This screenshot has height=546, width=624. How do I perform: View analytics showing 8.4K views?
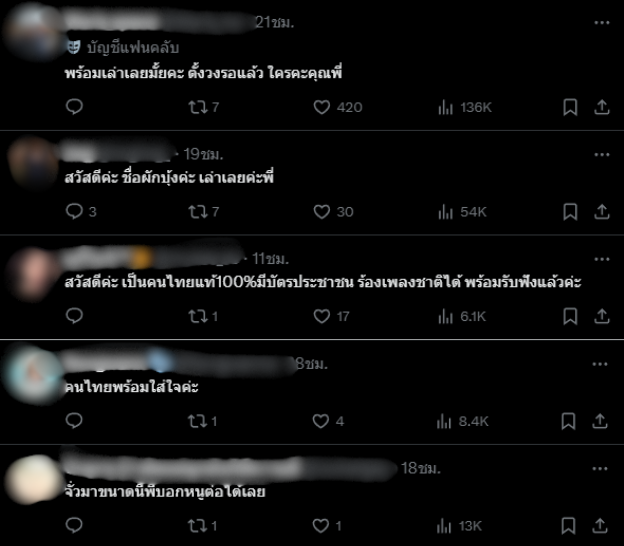click(462, 421)
